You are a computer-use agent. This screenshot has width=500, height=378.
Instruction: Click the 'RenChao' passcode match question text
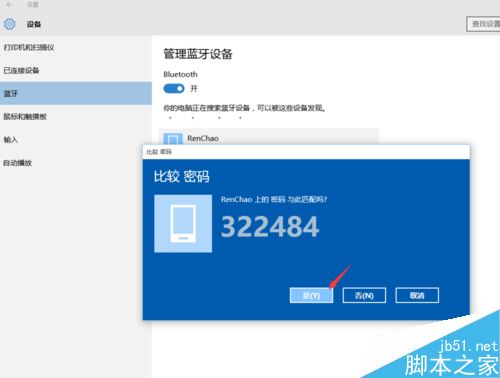pos(274,199)
